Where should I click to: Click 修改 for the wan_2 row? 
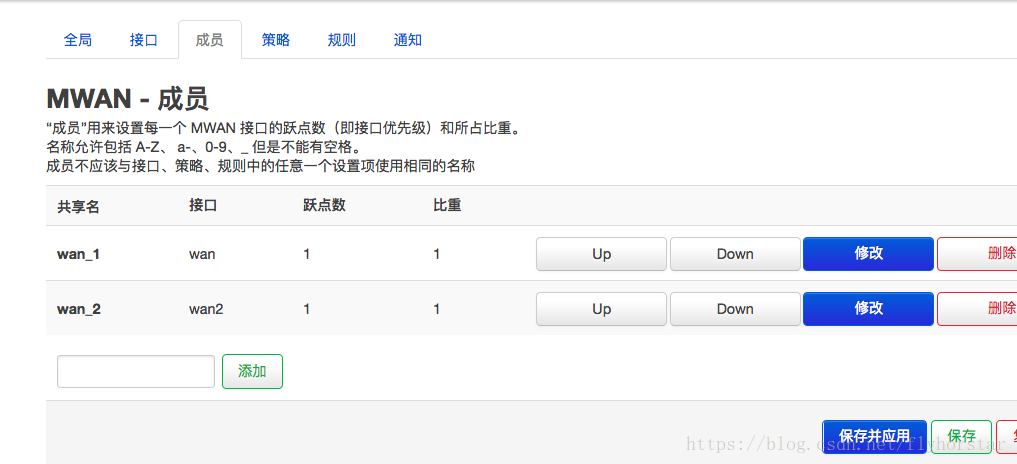coord(868,309)
